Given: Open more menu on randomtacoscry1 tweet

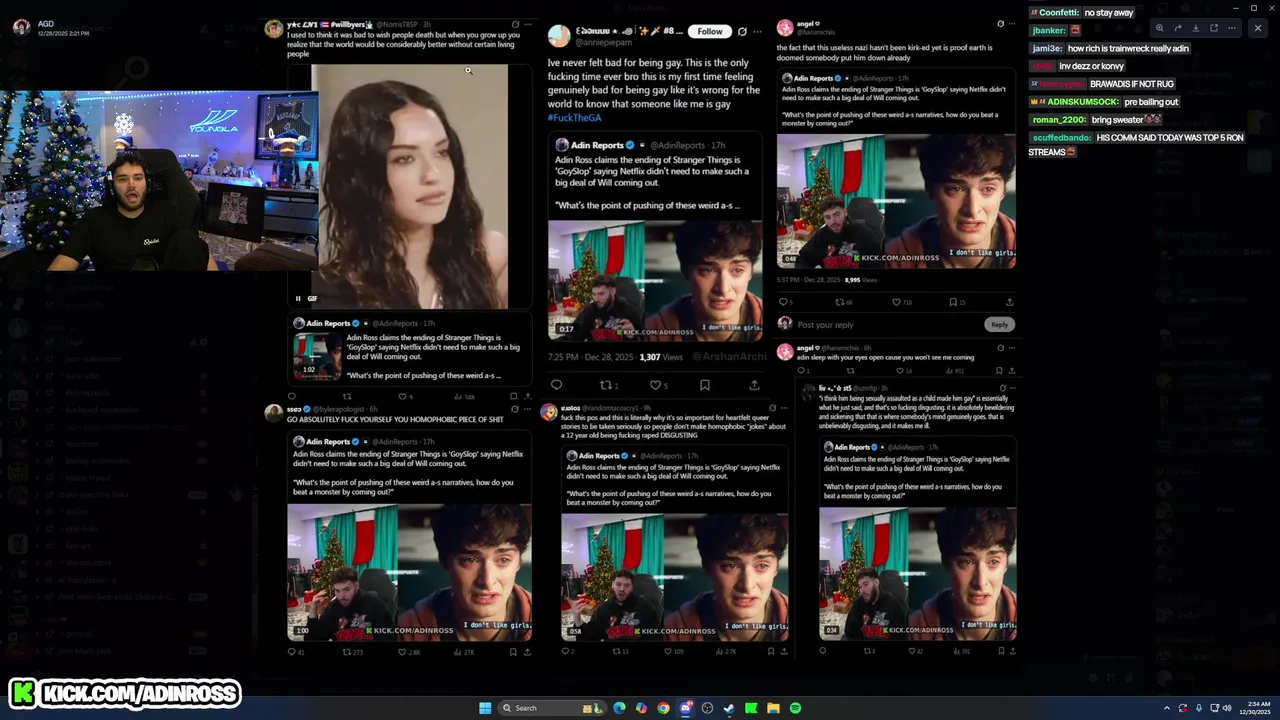Looking at the screenshot, I should 784,408.
